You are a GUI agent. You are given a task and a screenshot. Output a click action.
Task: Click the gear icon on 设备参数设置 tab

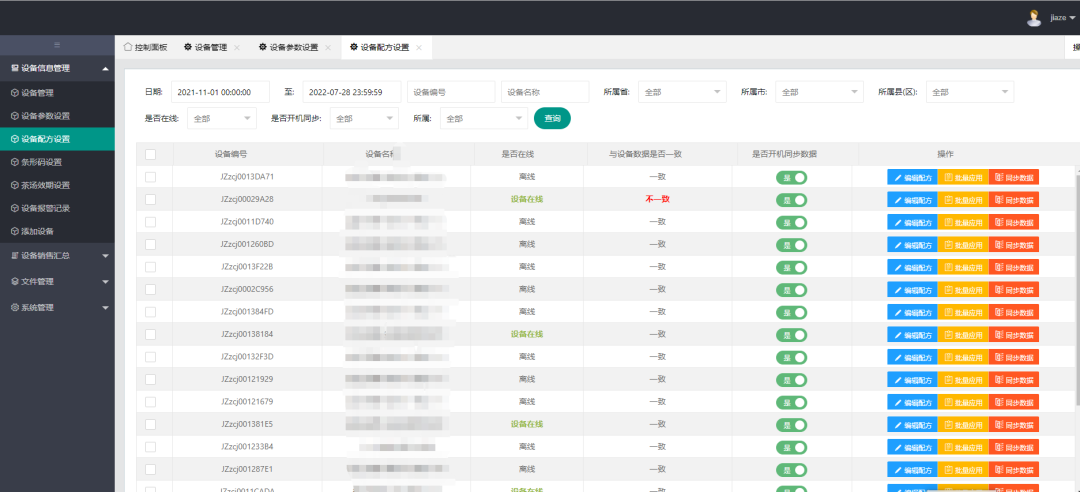tap(262, 47)
